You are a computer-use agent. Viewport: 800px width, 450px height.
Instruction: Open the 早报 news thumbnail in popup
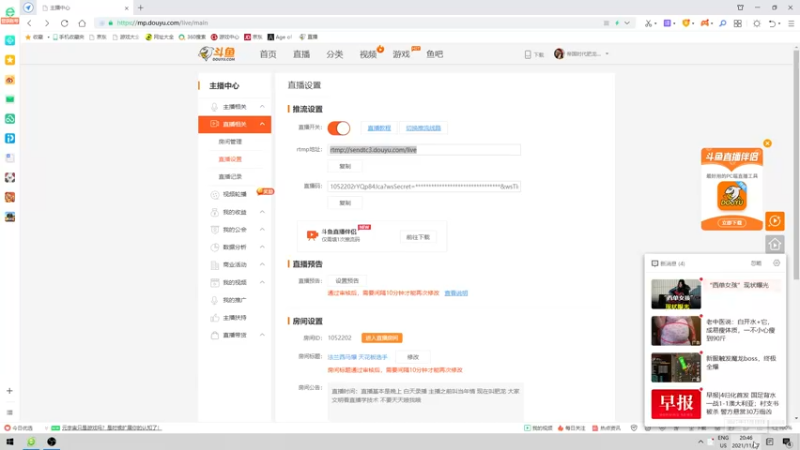[x=676, y=404]
